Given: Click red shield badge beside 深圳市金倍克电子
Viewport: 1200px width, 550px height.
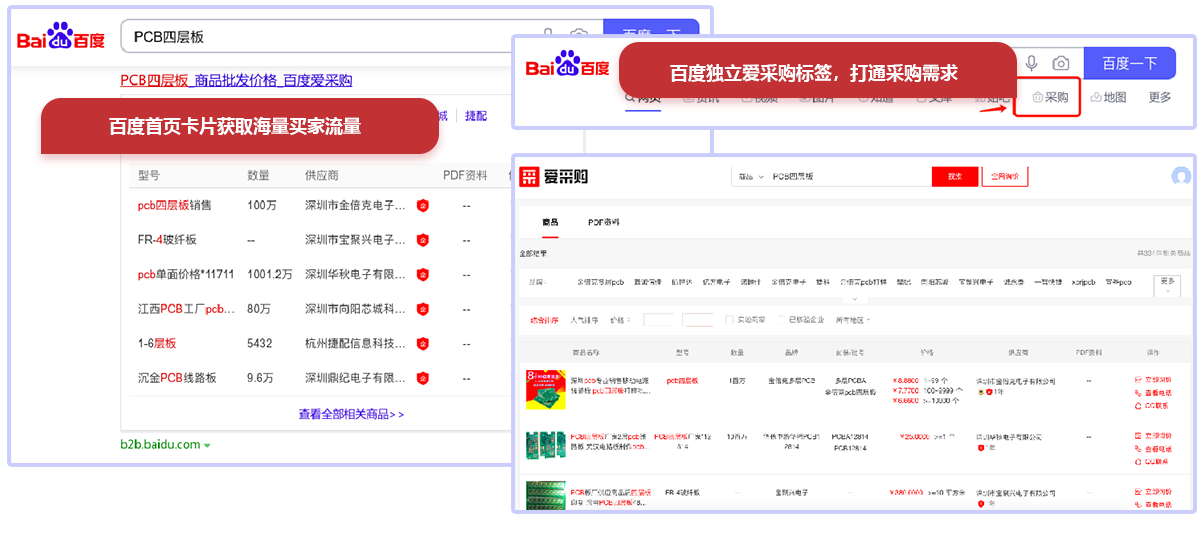Looking at the screenshot, I should (423, 206).
